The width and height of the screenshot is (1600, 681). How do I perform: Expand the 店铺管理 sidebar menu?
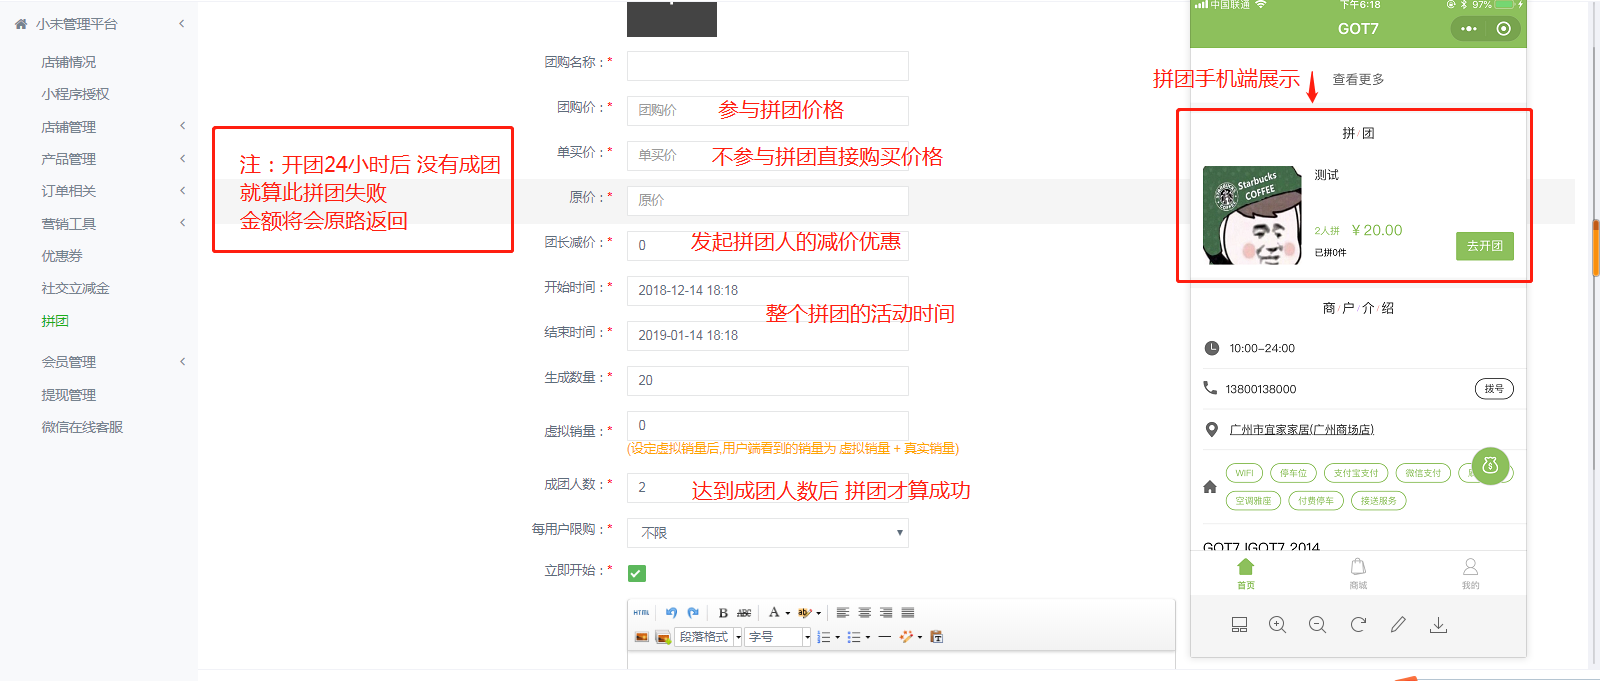[x=69, y=127]
